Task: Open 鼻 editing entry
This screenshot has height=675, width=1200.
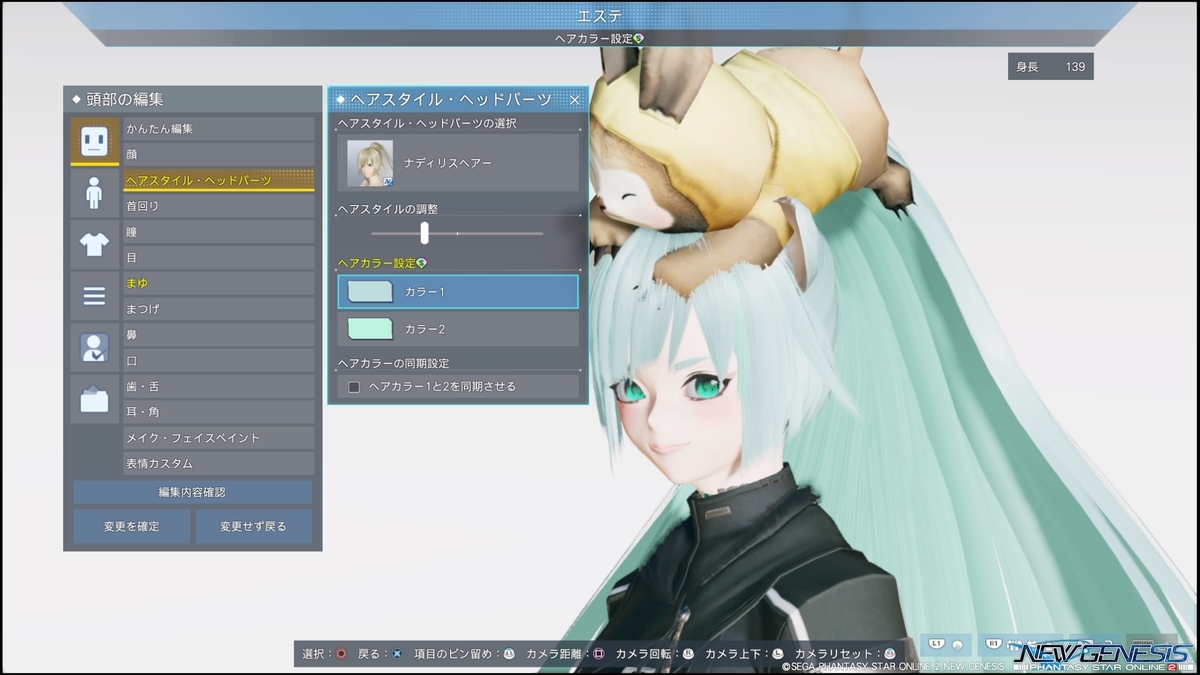Action: point(218,335)
